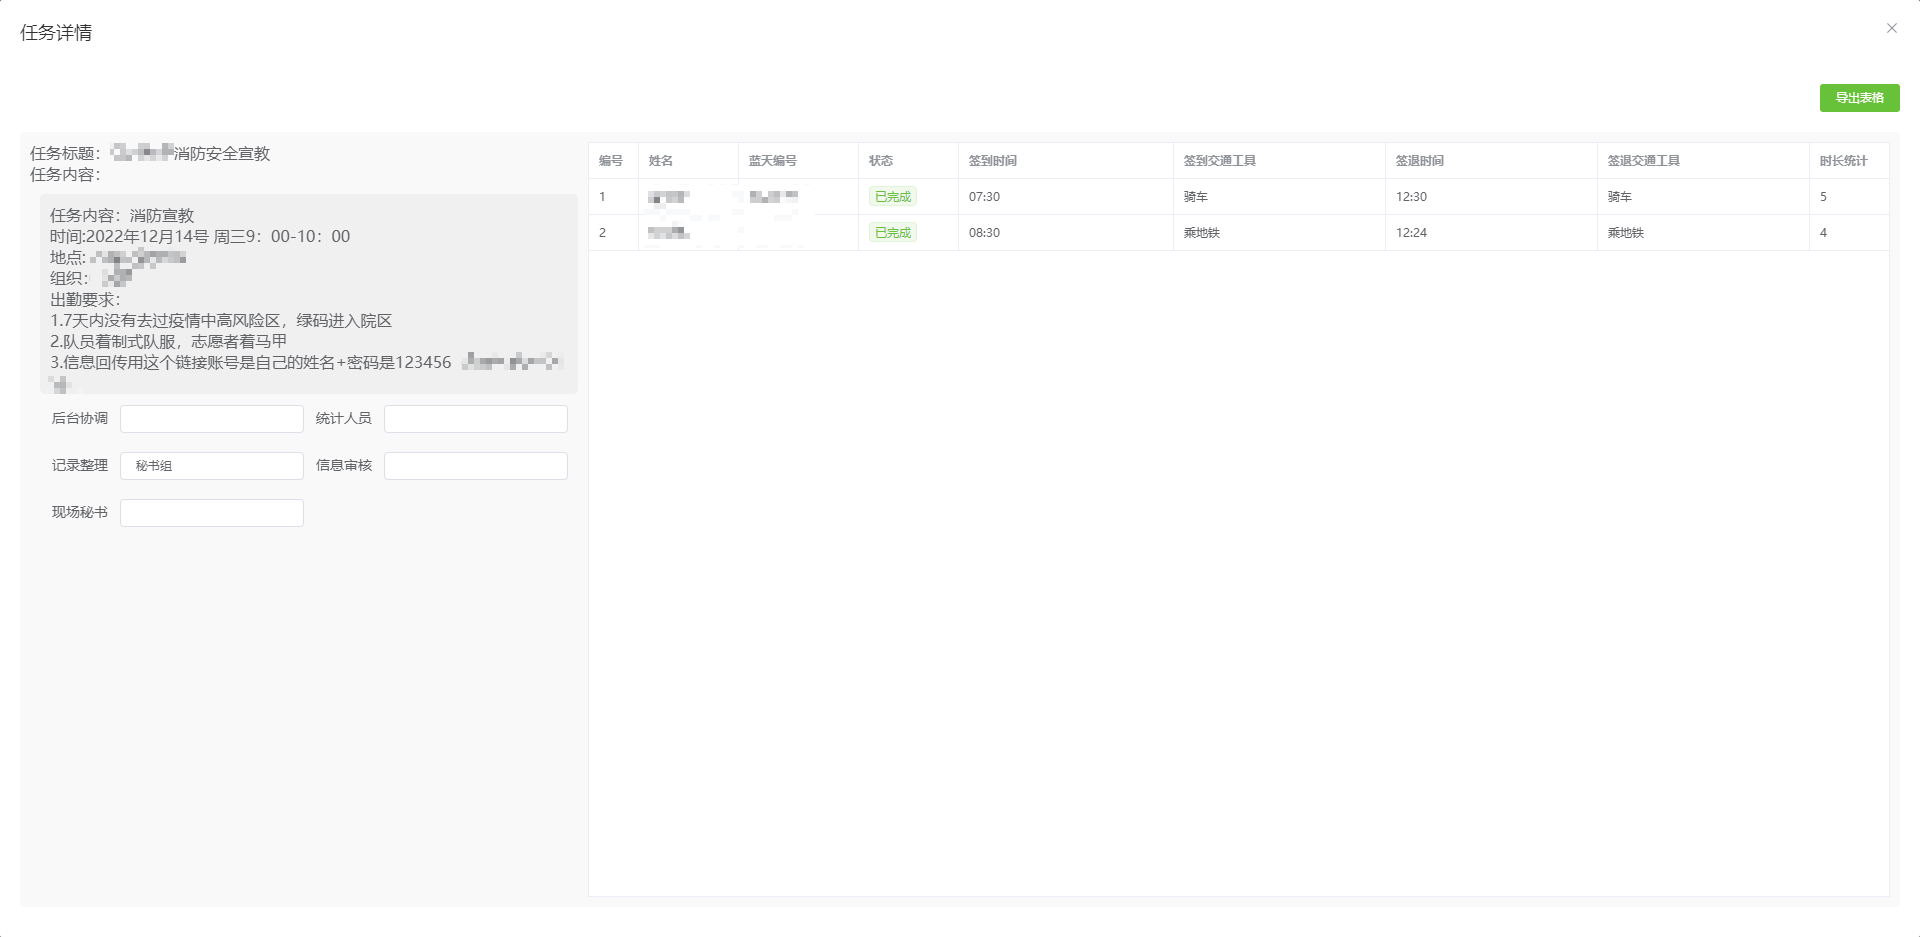Click the 后台协调 input field
This screenshot has height=937, width=1920.
[211, 419]
